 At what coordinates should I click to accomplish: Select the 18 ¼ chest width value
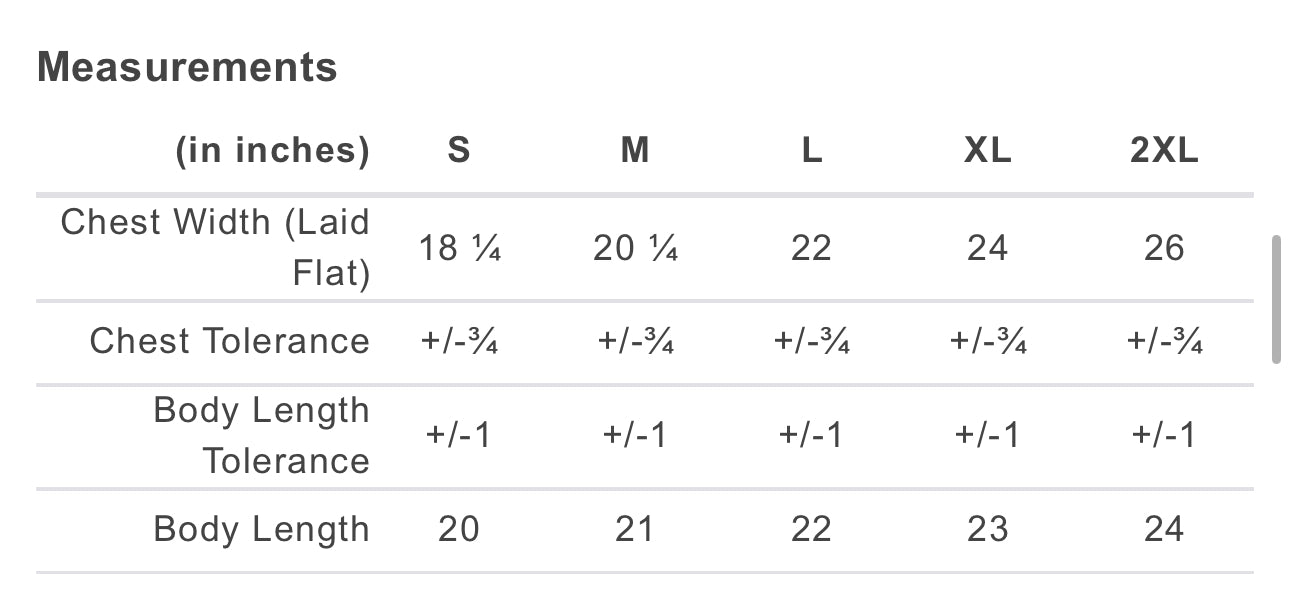click(459, 248)
